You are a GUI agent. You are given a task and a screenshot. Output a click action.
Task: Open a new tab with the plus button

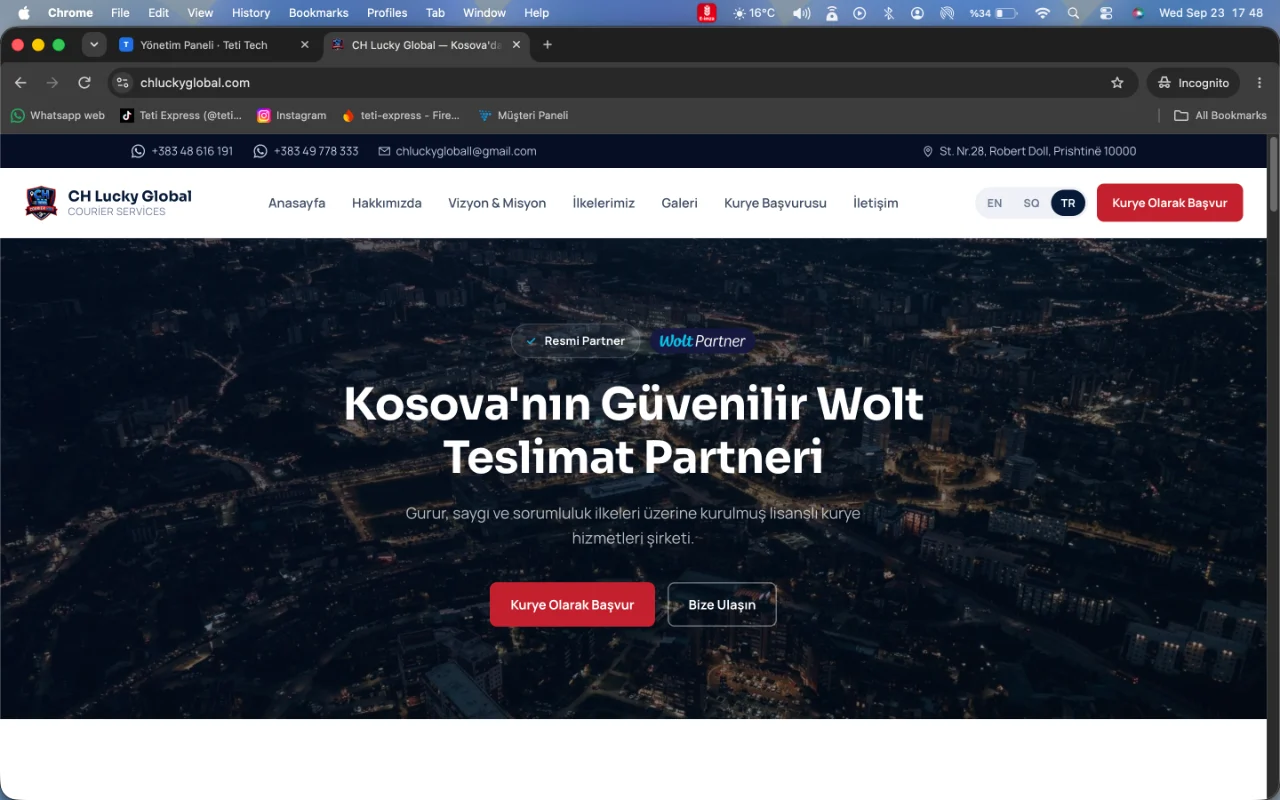pos(547,45)
